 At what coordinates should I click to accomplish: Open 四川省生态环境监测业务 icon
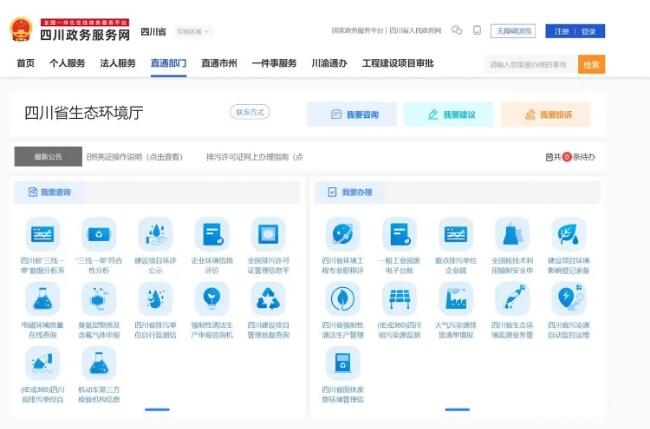[512, 299]
